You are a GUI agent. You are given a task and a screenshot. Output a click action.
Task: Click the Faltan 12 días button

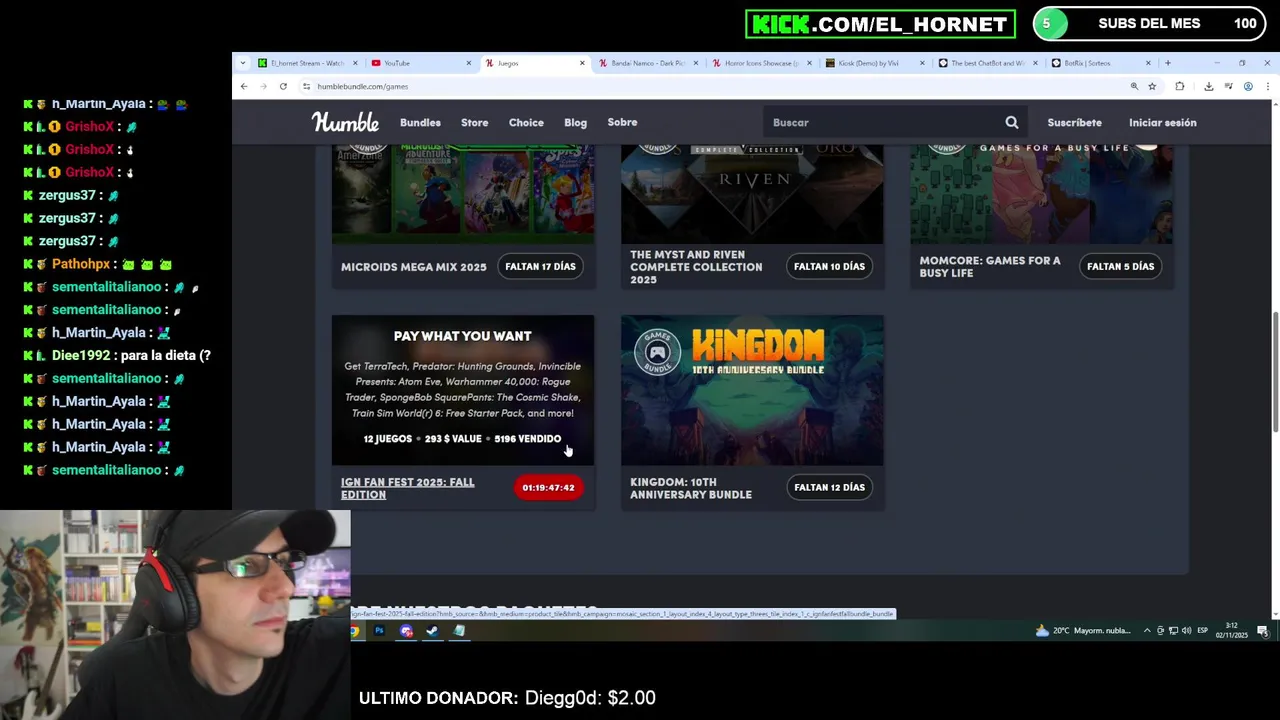pos(829,487)
